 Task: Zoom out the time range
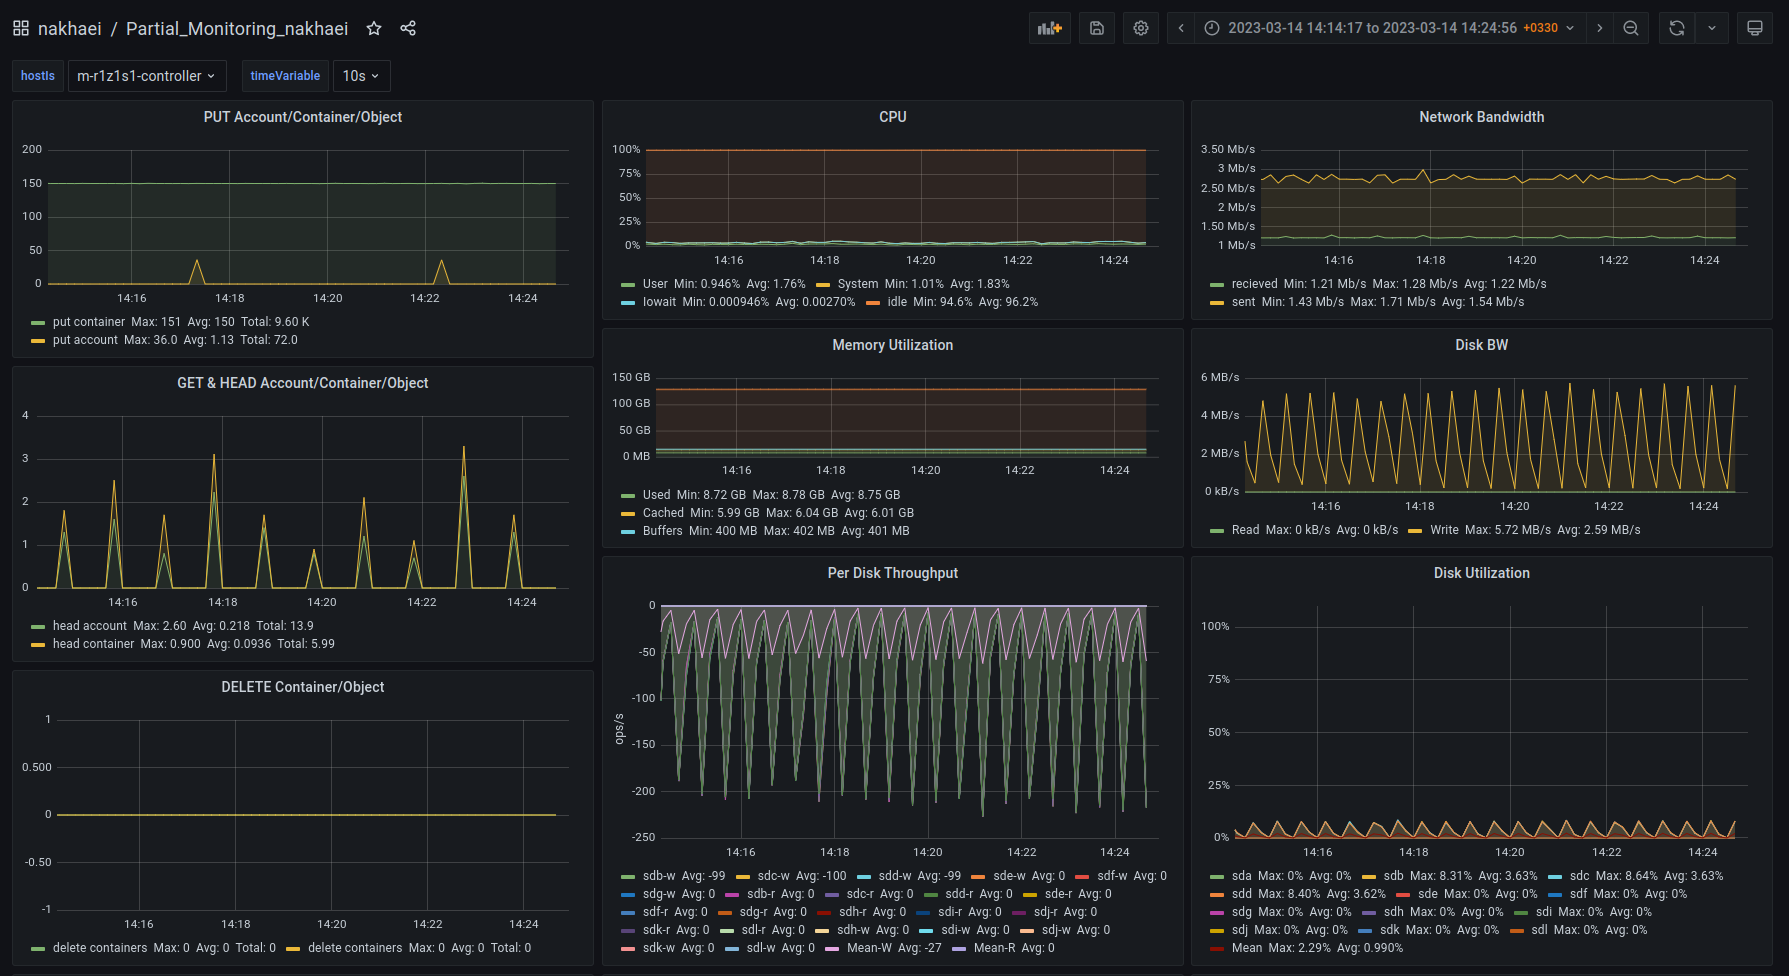coord(1631,28)
